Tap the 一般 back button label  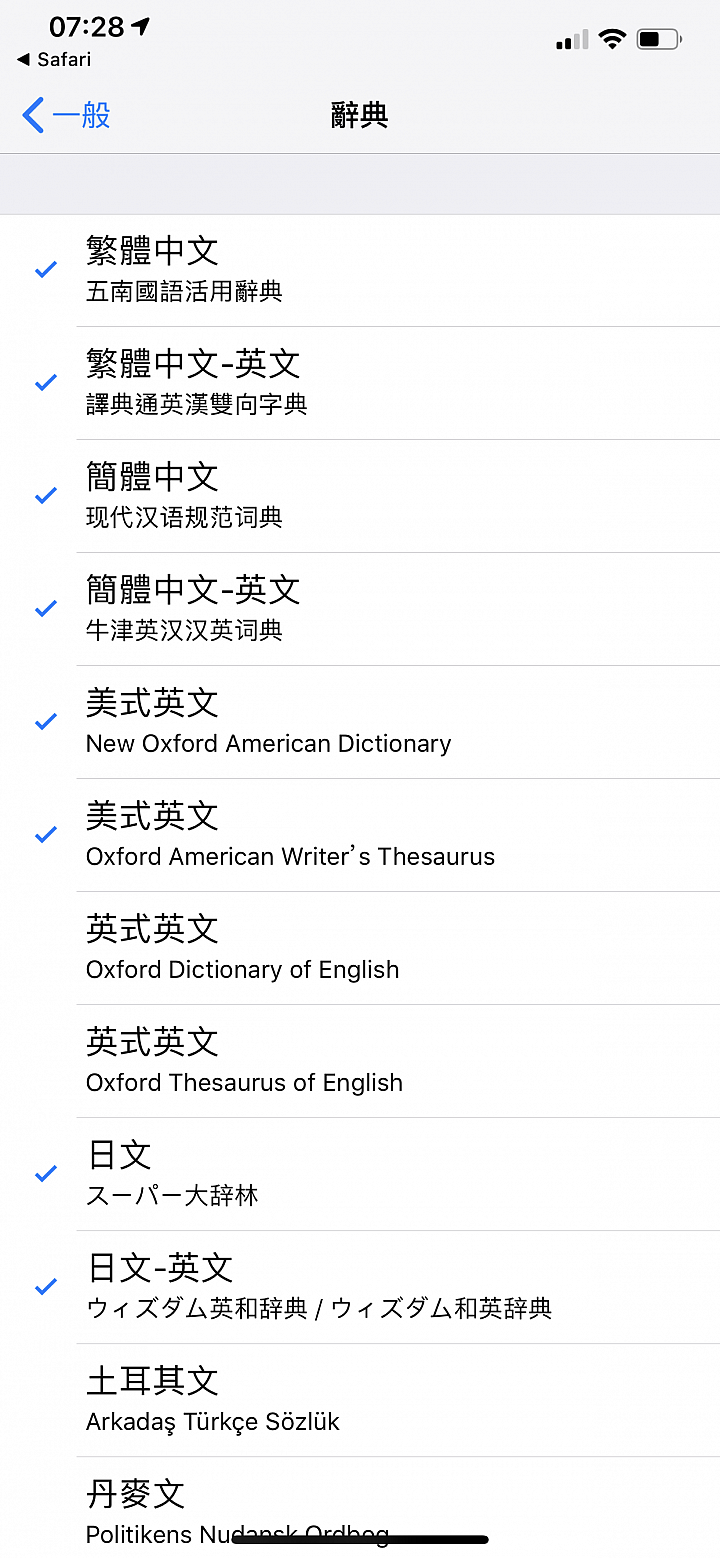tap(81, 115)
